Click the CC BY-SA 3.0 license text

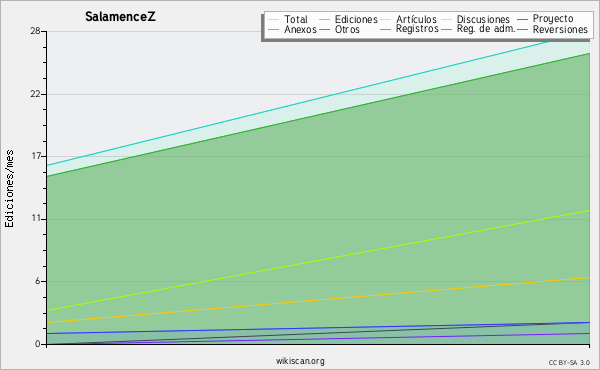(x=569, y=363)
